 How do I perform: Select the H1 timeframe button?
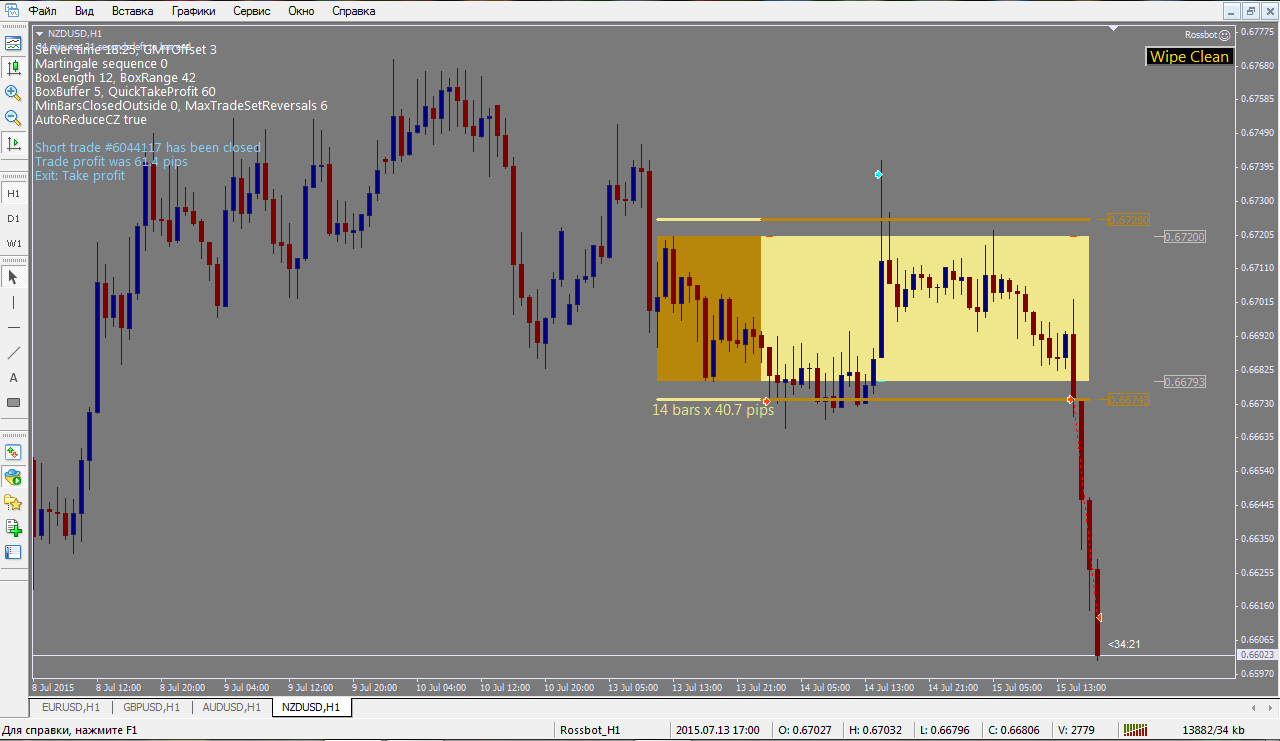click(13, 193)
